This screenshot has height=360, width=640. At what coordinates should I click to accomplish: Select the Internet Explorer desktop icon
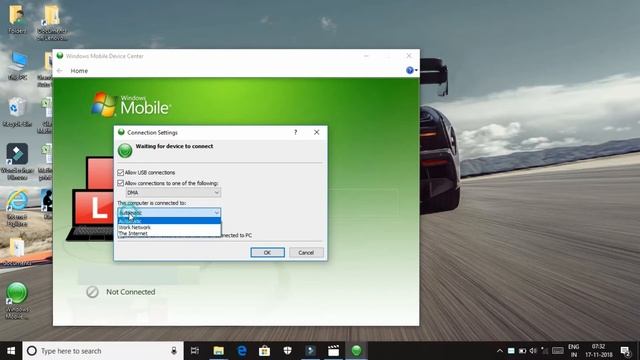[17, 208]
